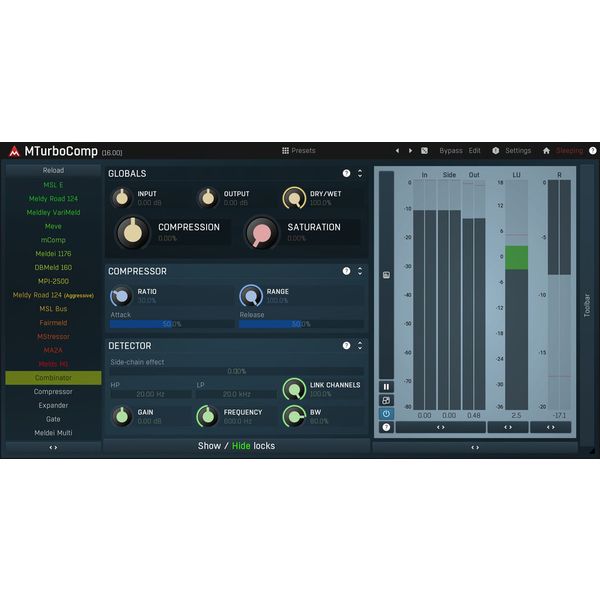Click the random preset dice icon
600x600 pixels.
[424, 151]
